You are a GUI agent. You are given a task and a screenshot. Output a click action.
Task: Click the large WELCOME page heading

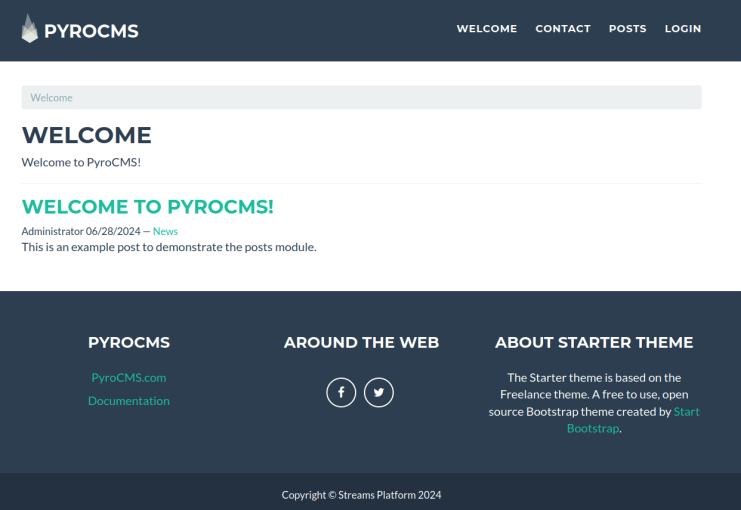86,135
